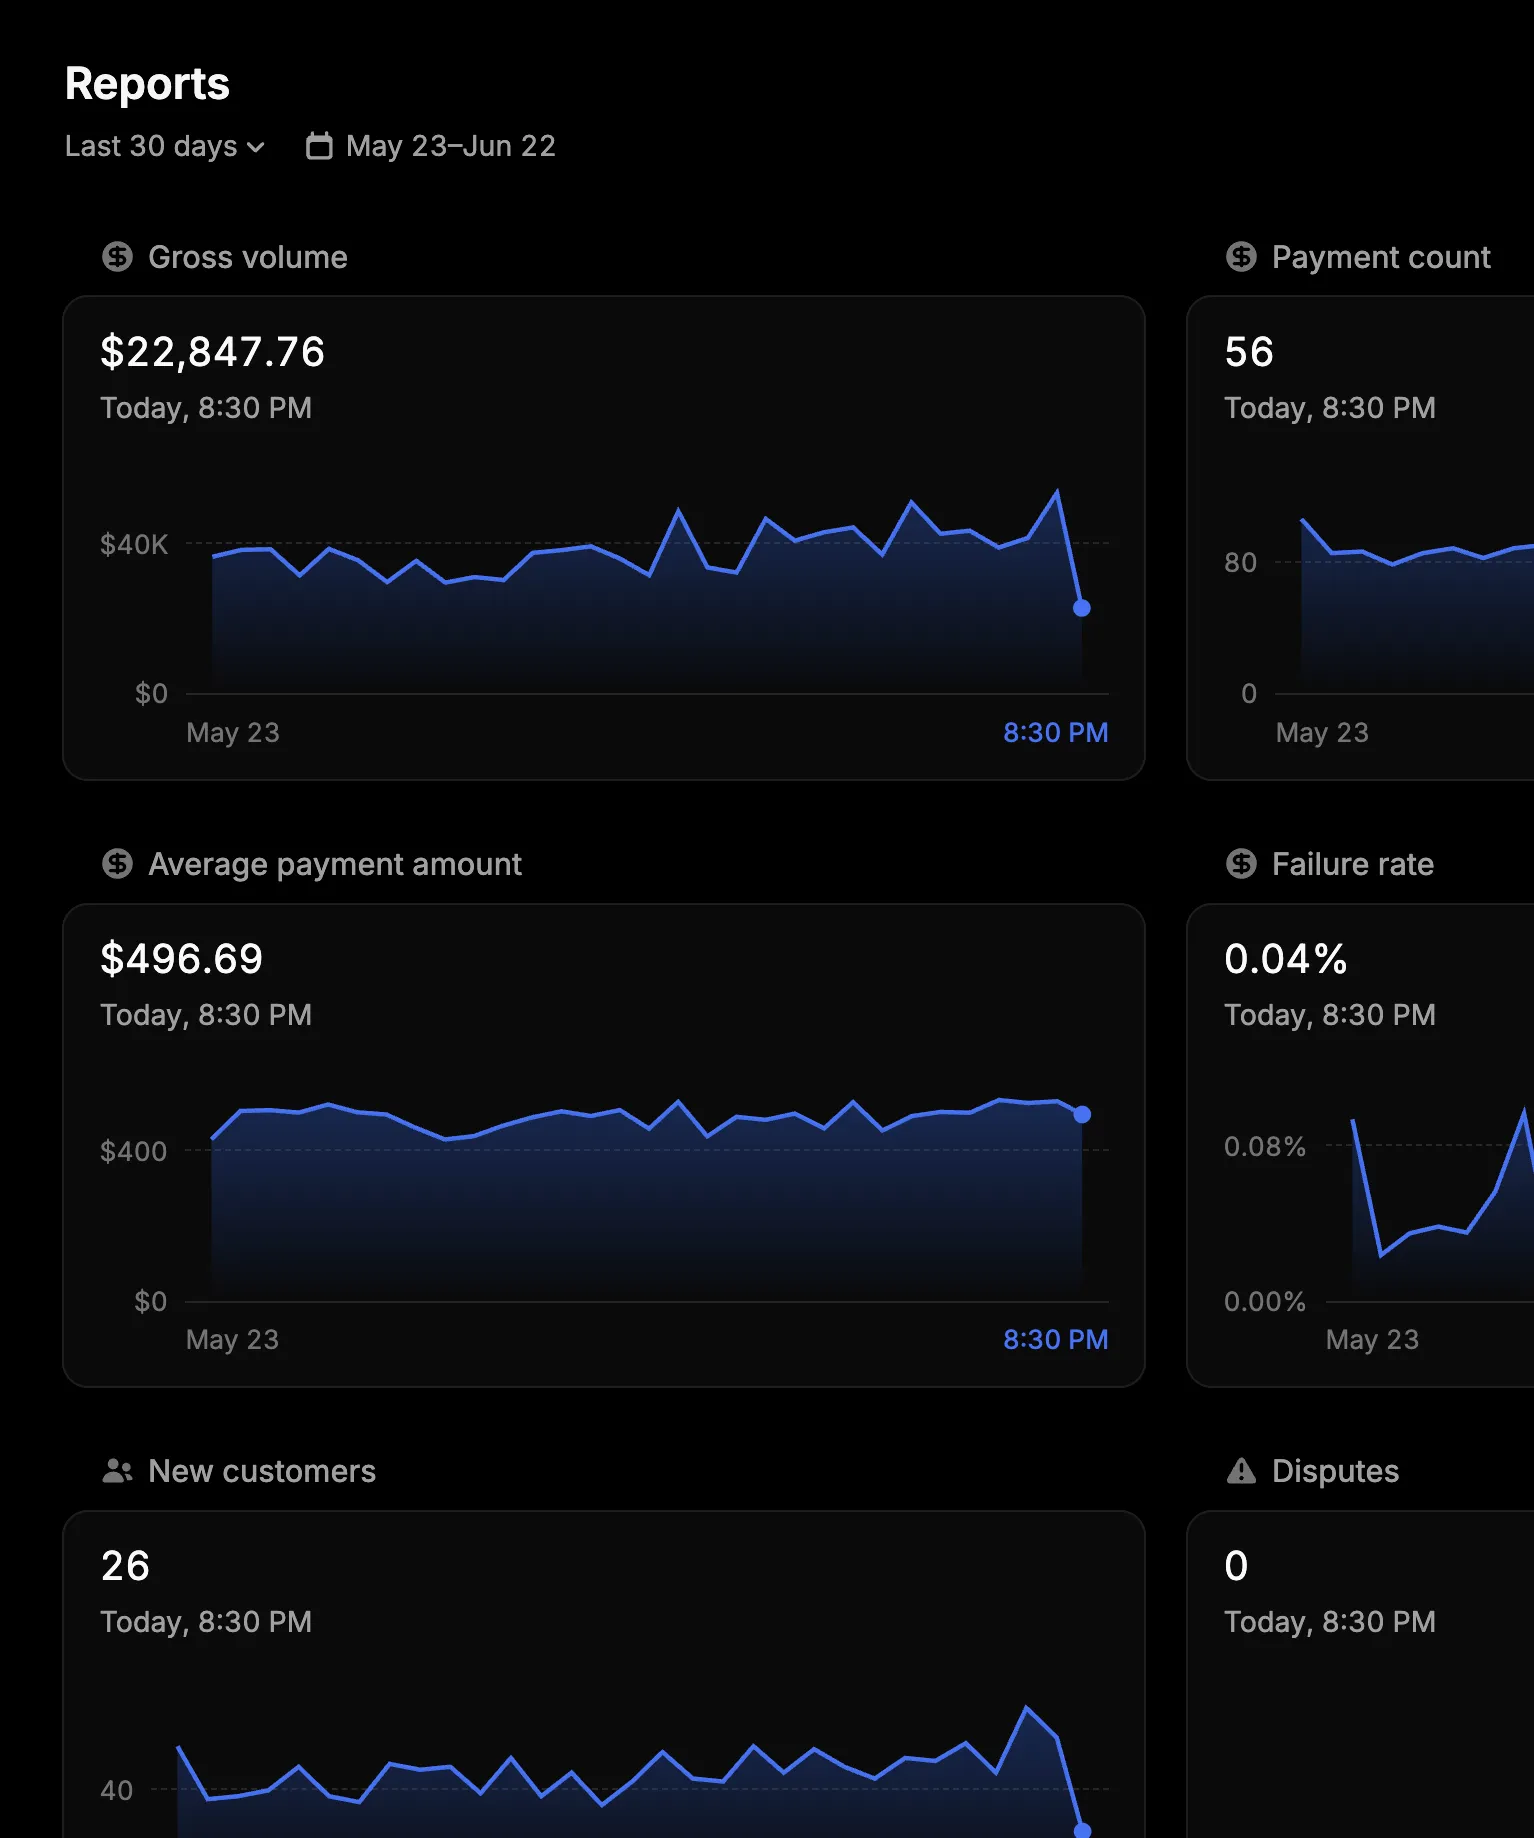The image size is (1534, 1838).
Task: Click the 80 axis label in Payment count
Action: point(1241,563)
